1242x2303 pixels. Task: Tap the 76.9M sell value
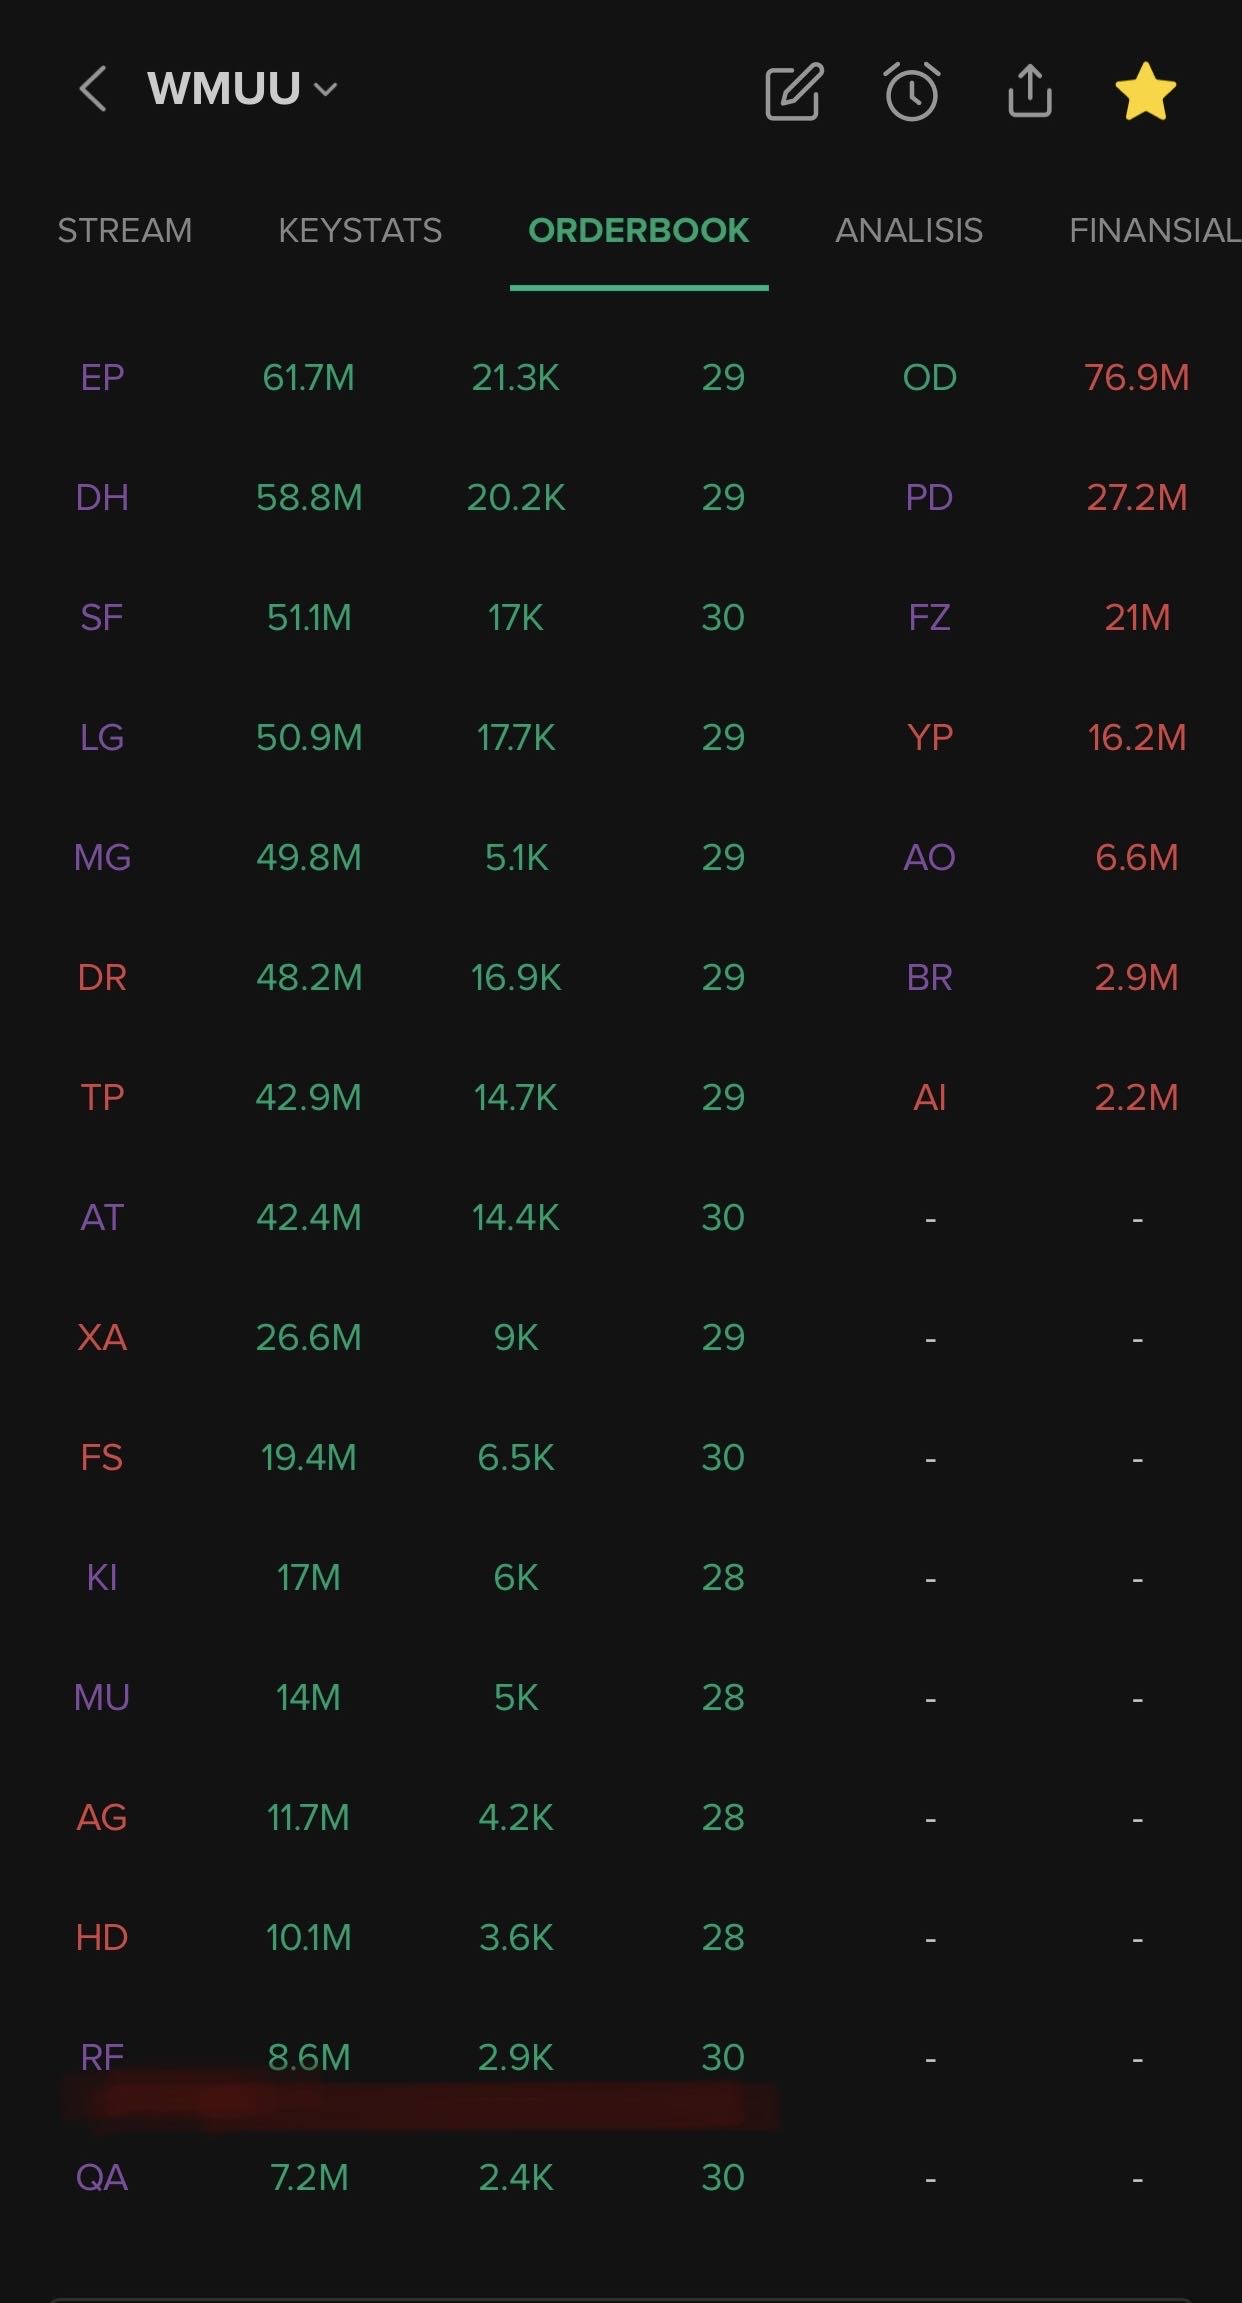1137,377
